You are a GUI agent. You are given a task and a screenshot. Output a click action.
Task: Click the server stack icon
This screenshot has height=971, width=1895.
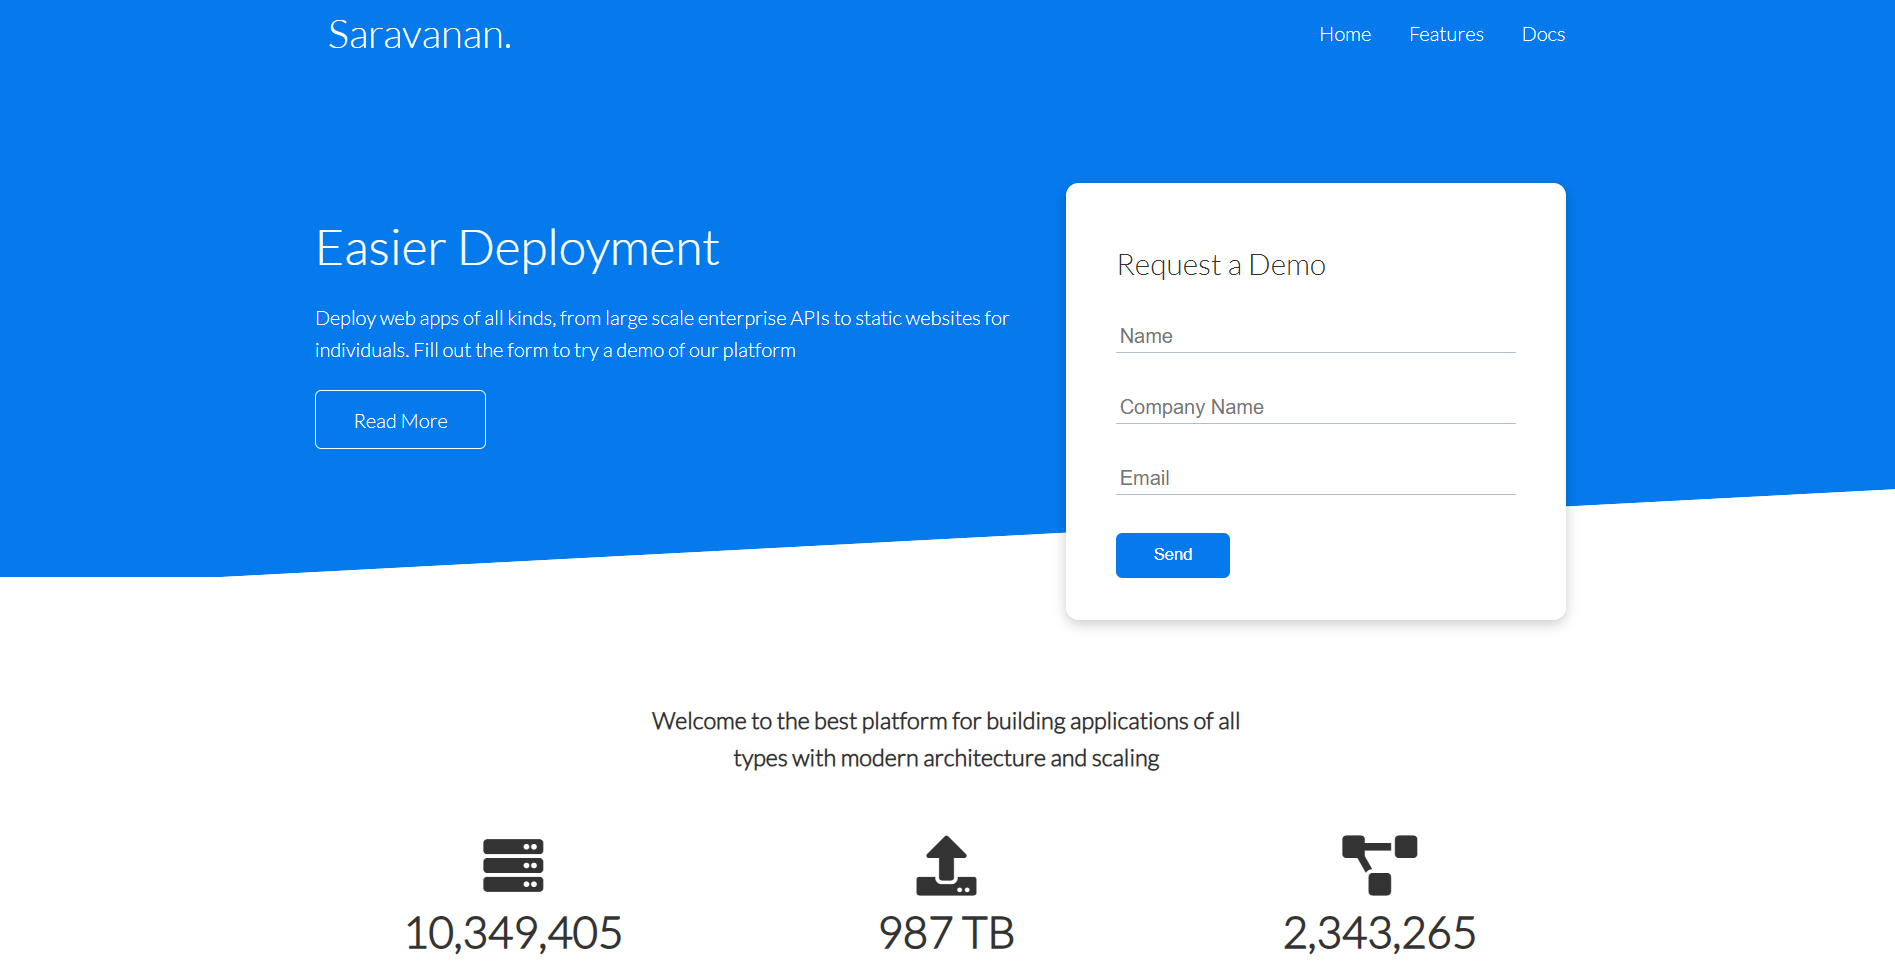pyautogui.click(x=513, y=865)
